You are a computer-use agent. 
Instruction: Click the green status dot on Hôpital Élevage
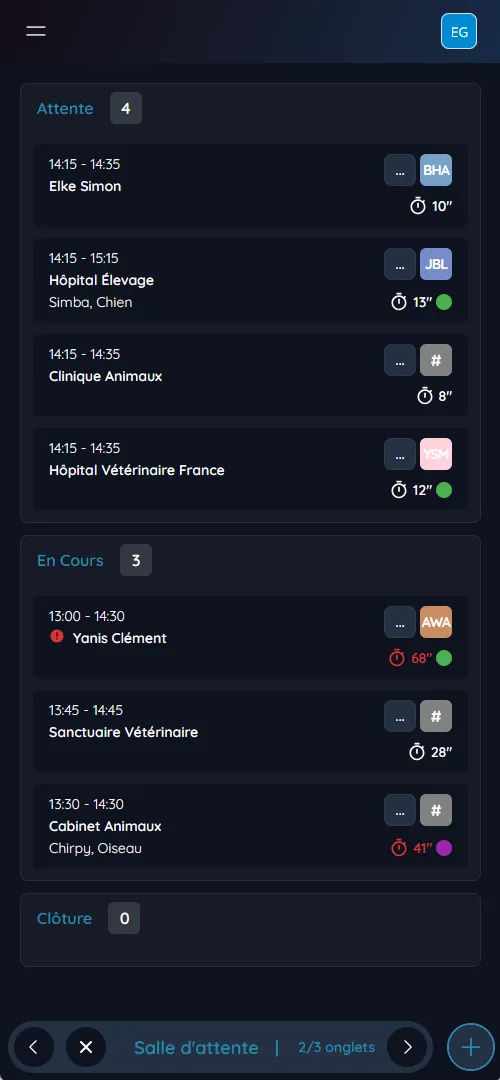click(444, 302)
